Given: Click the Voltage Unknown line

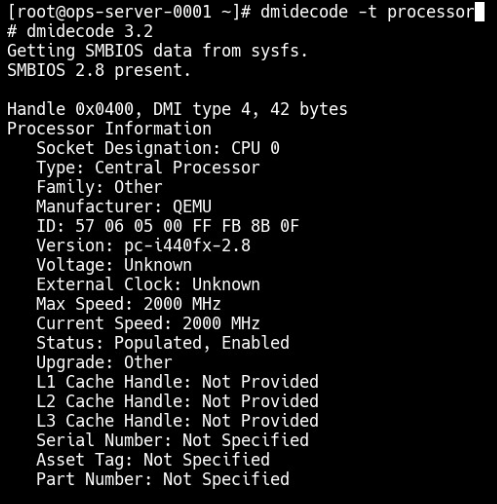Looking at the screenshot, I should 114,265.
